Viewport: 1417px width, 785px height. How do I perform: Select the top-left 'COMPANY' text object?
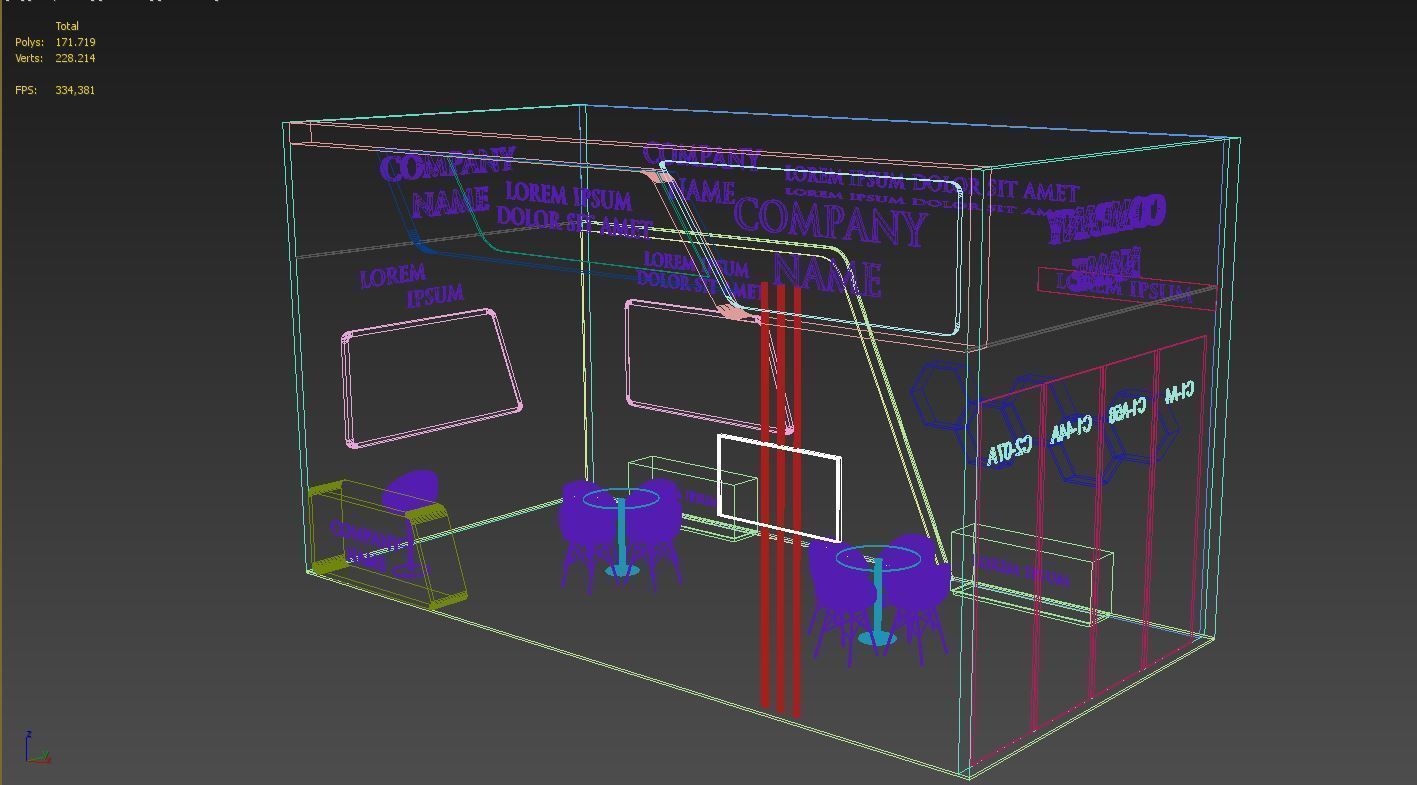tap(447, 165)
